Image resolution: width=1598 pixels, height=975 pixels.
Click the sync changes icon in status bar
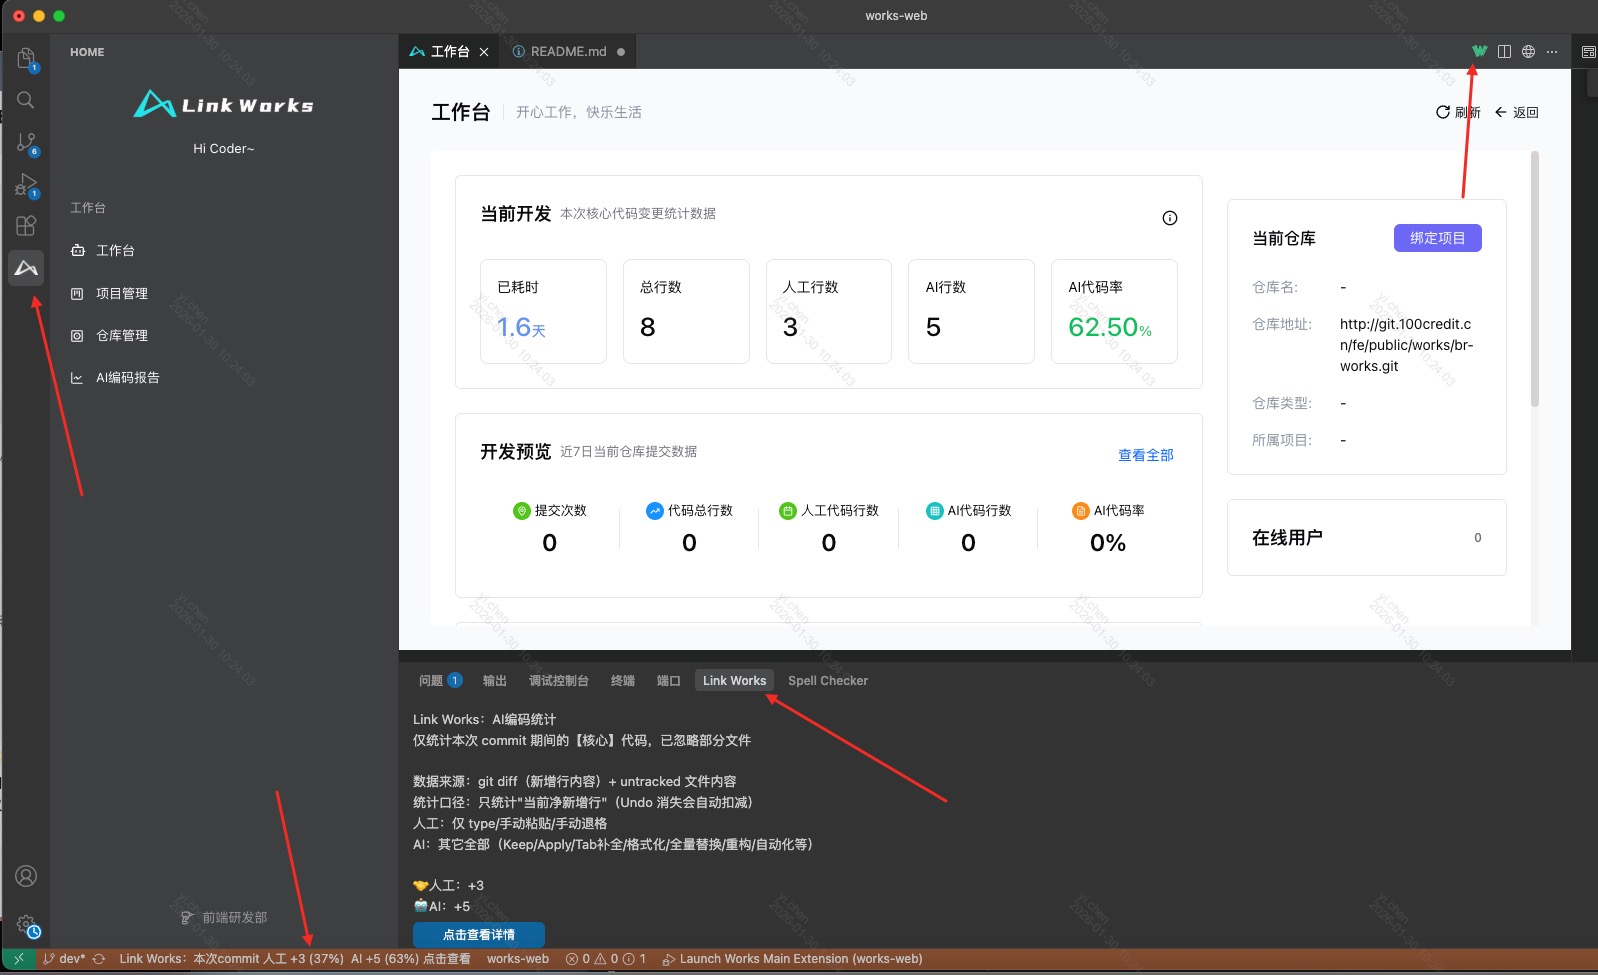99,958
